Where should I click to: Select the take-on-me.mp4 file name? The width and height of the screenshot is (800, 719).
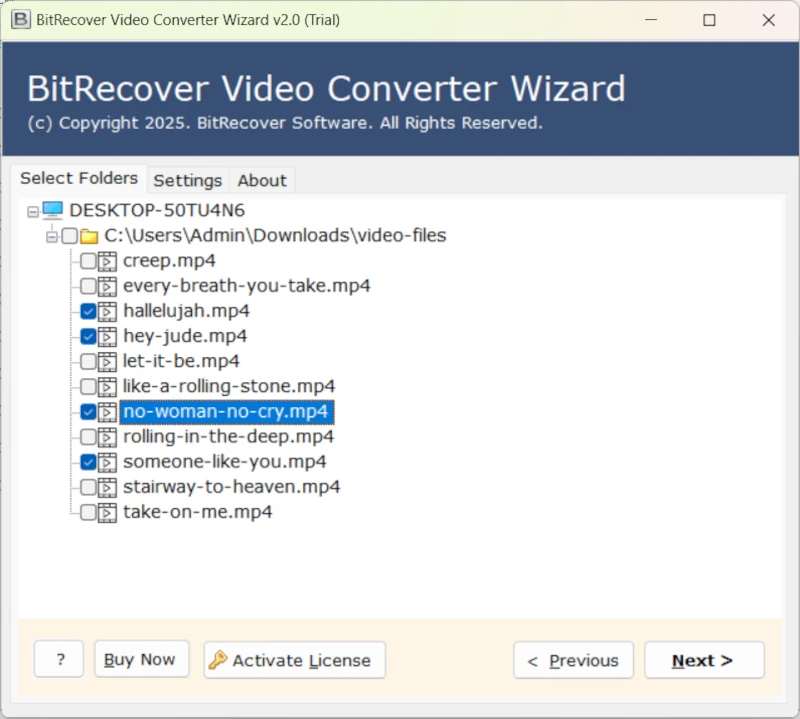(x=197, y=512)
